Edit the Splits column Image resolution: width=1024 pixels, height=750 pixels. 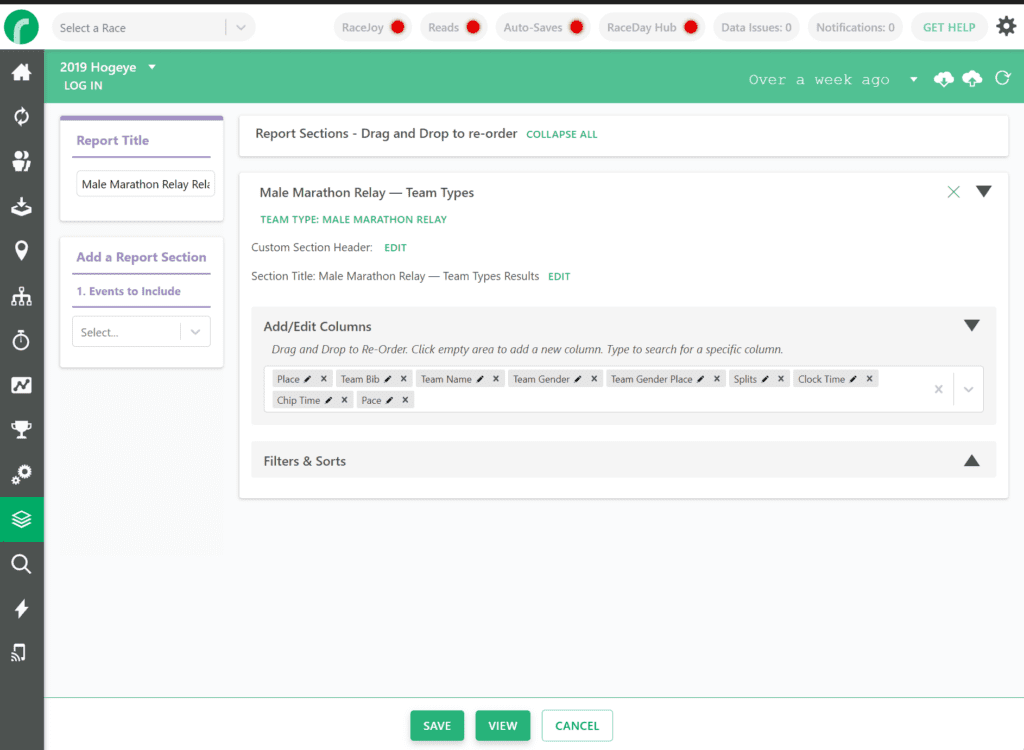tap(765, 379)
